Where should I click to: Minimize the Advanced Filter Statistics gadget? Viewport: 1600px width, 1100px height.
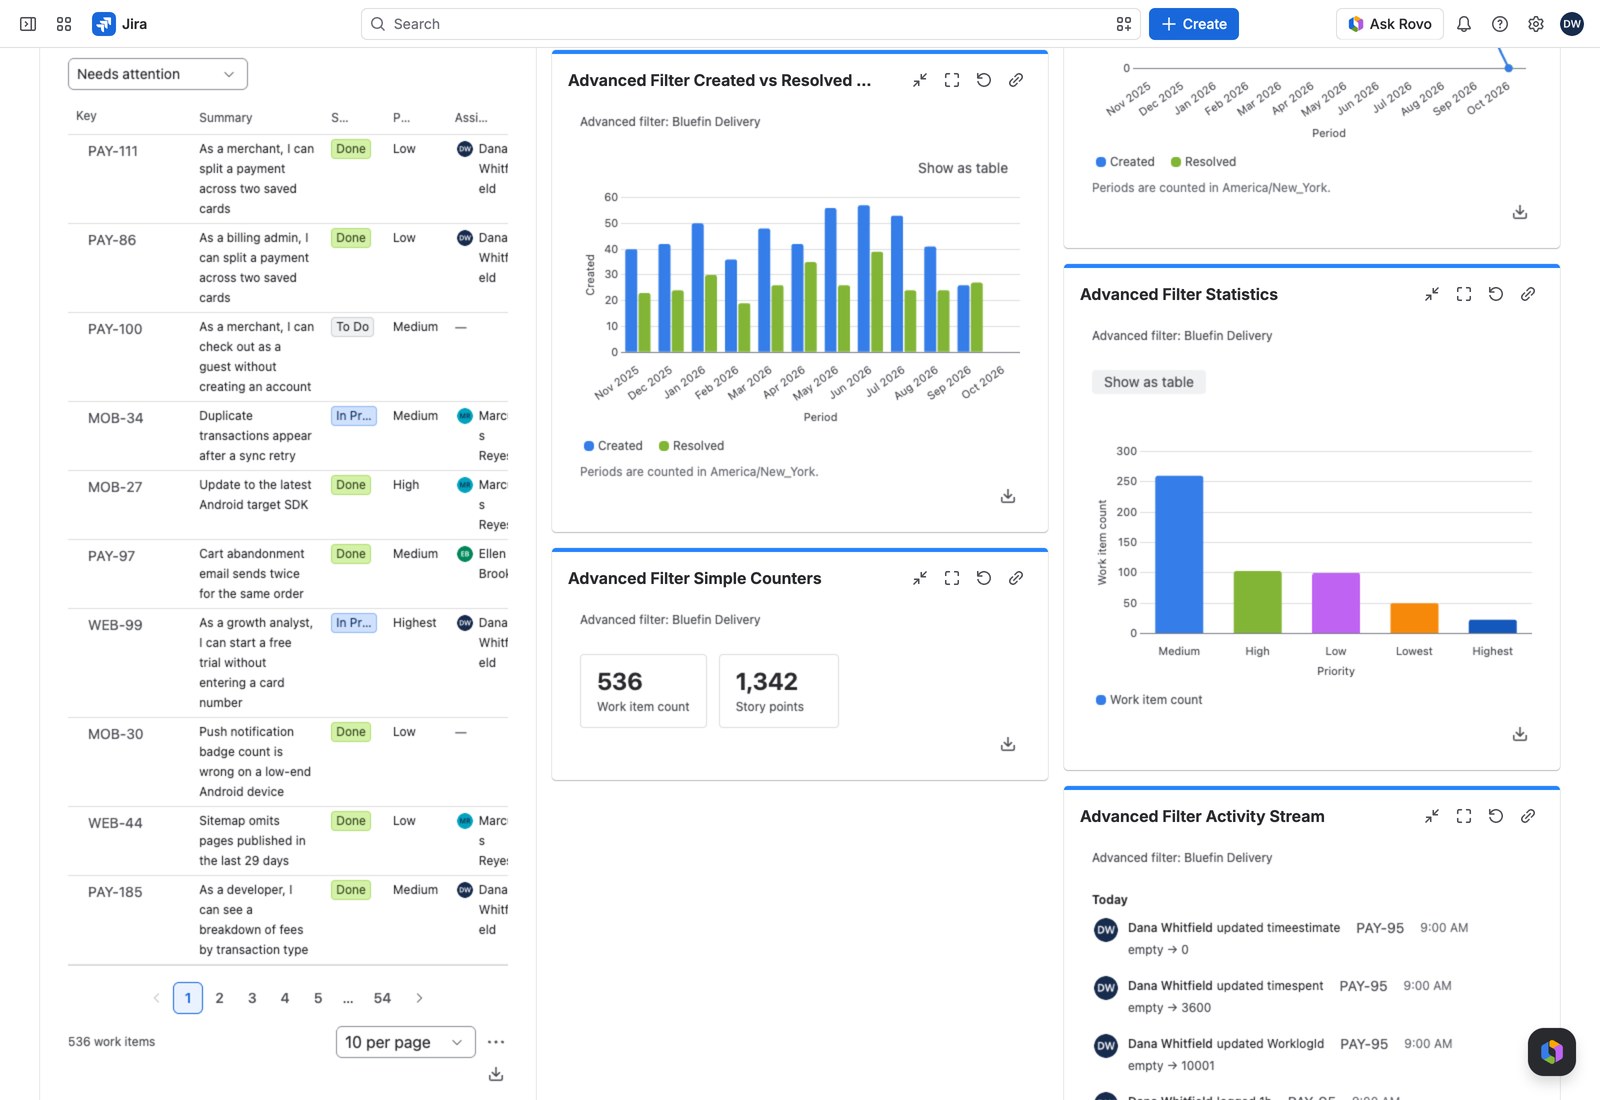click(1432, 294)
